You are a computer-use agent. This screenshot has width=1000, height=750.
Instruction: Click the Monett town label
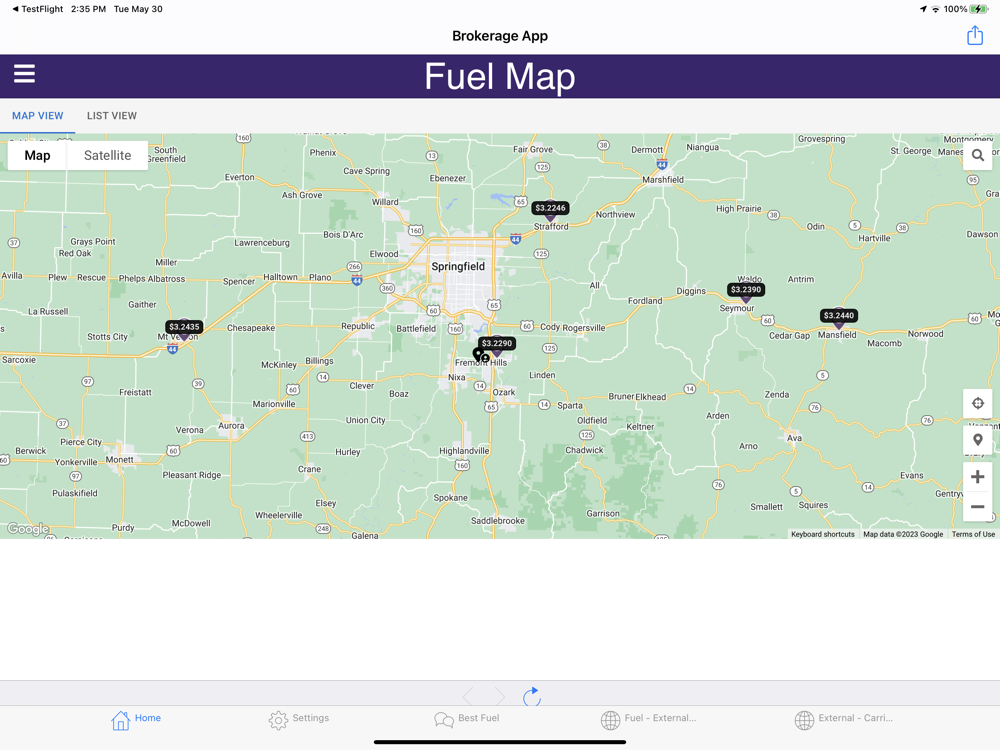(x=119, y=460)
